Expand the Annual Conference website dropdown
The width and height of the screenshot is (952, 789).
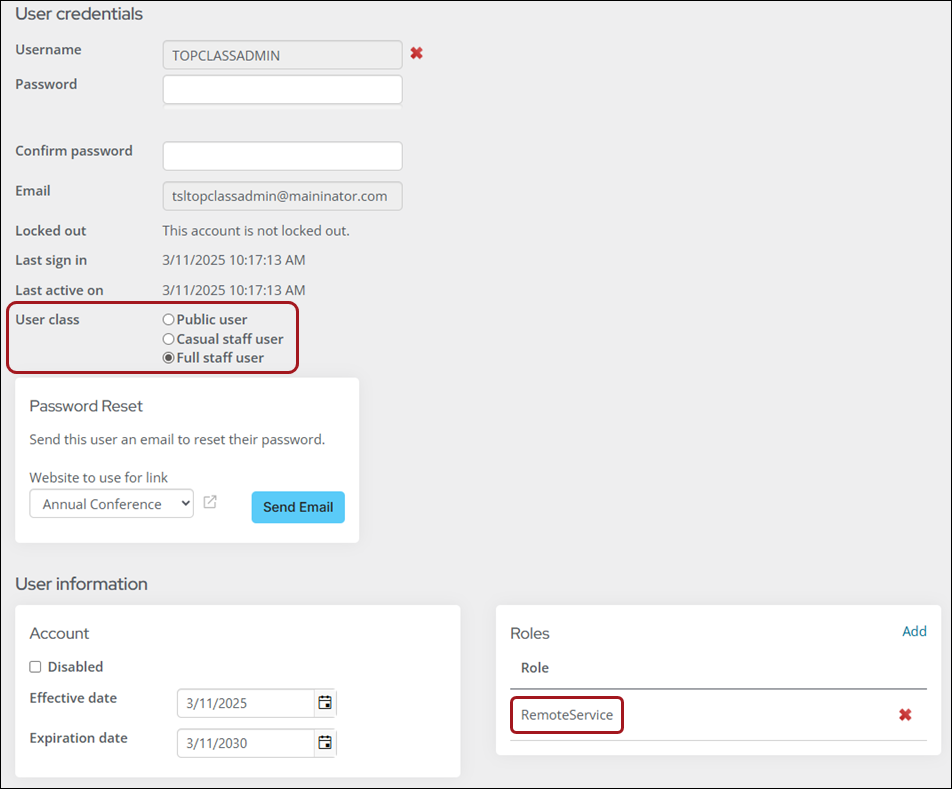[111, 504]
